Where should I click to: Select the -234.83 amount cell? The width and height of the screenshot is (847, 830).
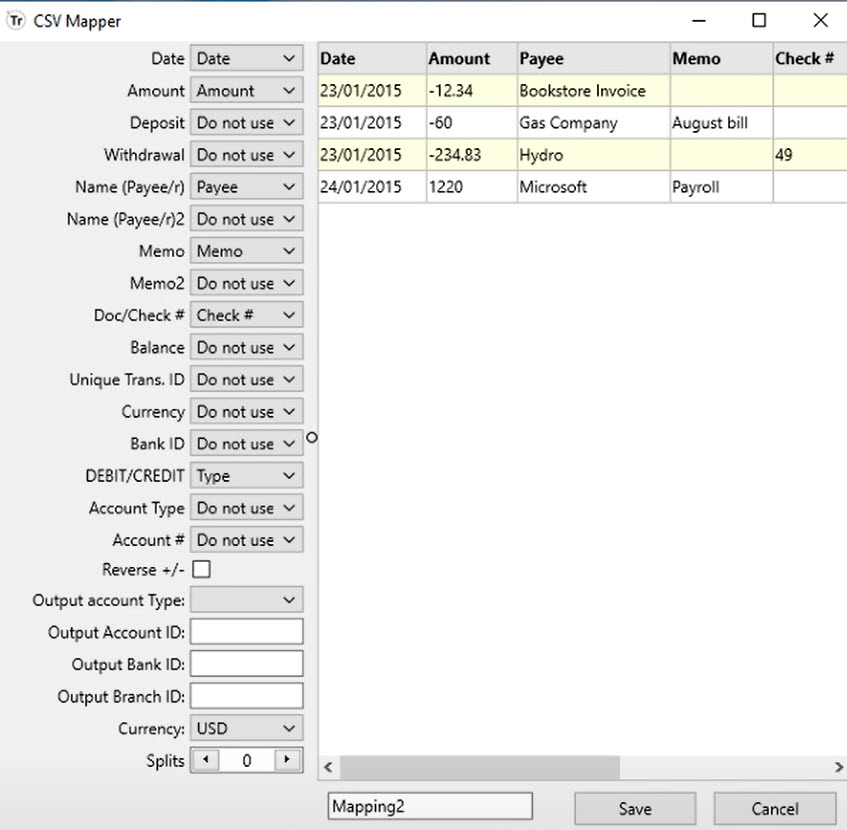pyautogui.click(x=472, y=155)
